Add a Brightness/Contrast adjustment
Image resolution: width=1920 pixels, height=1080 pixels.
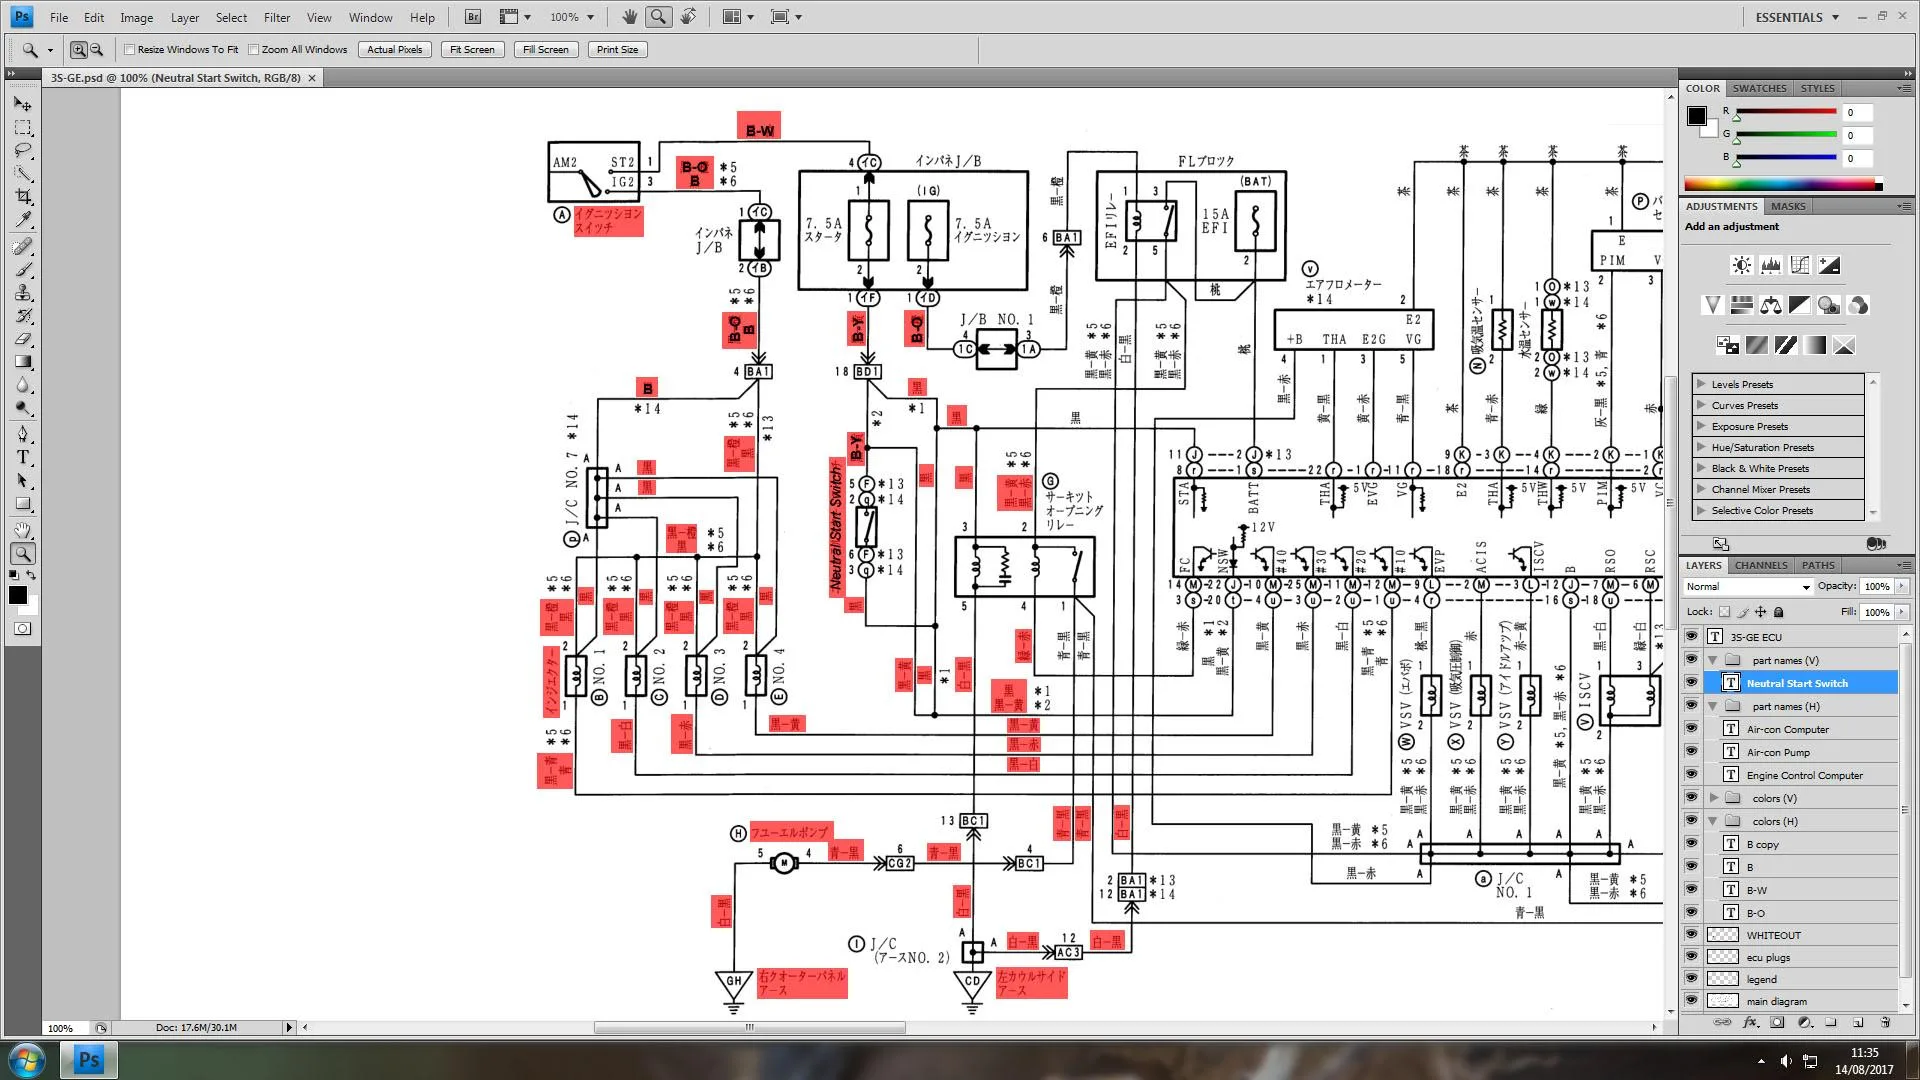[x=1742, y=265]
